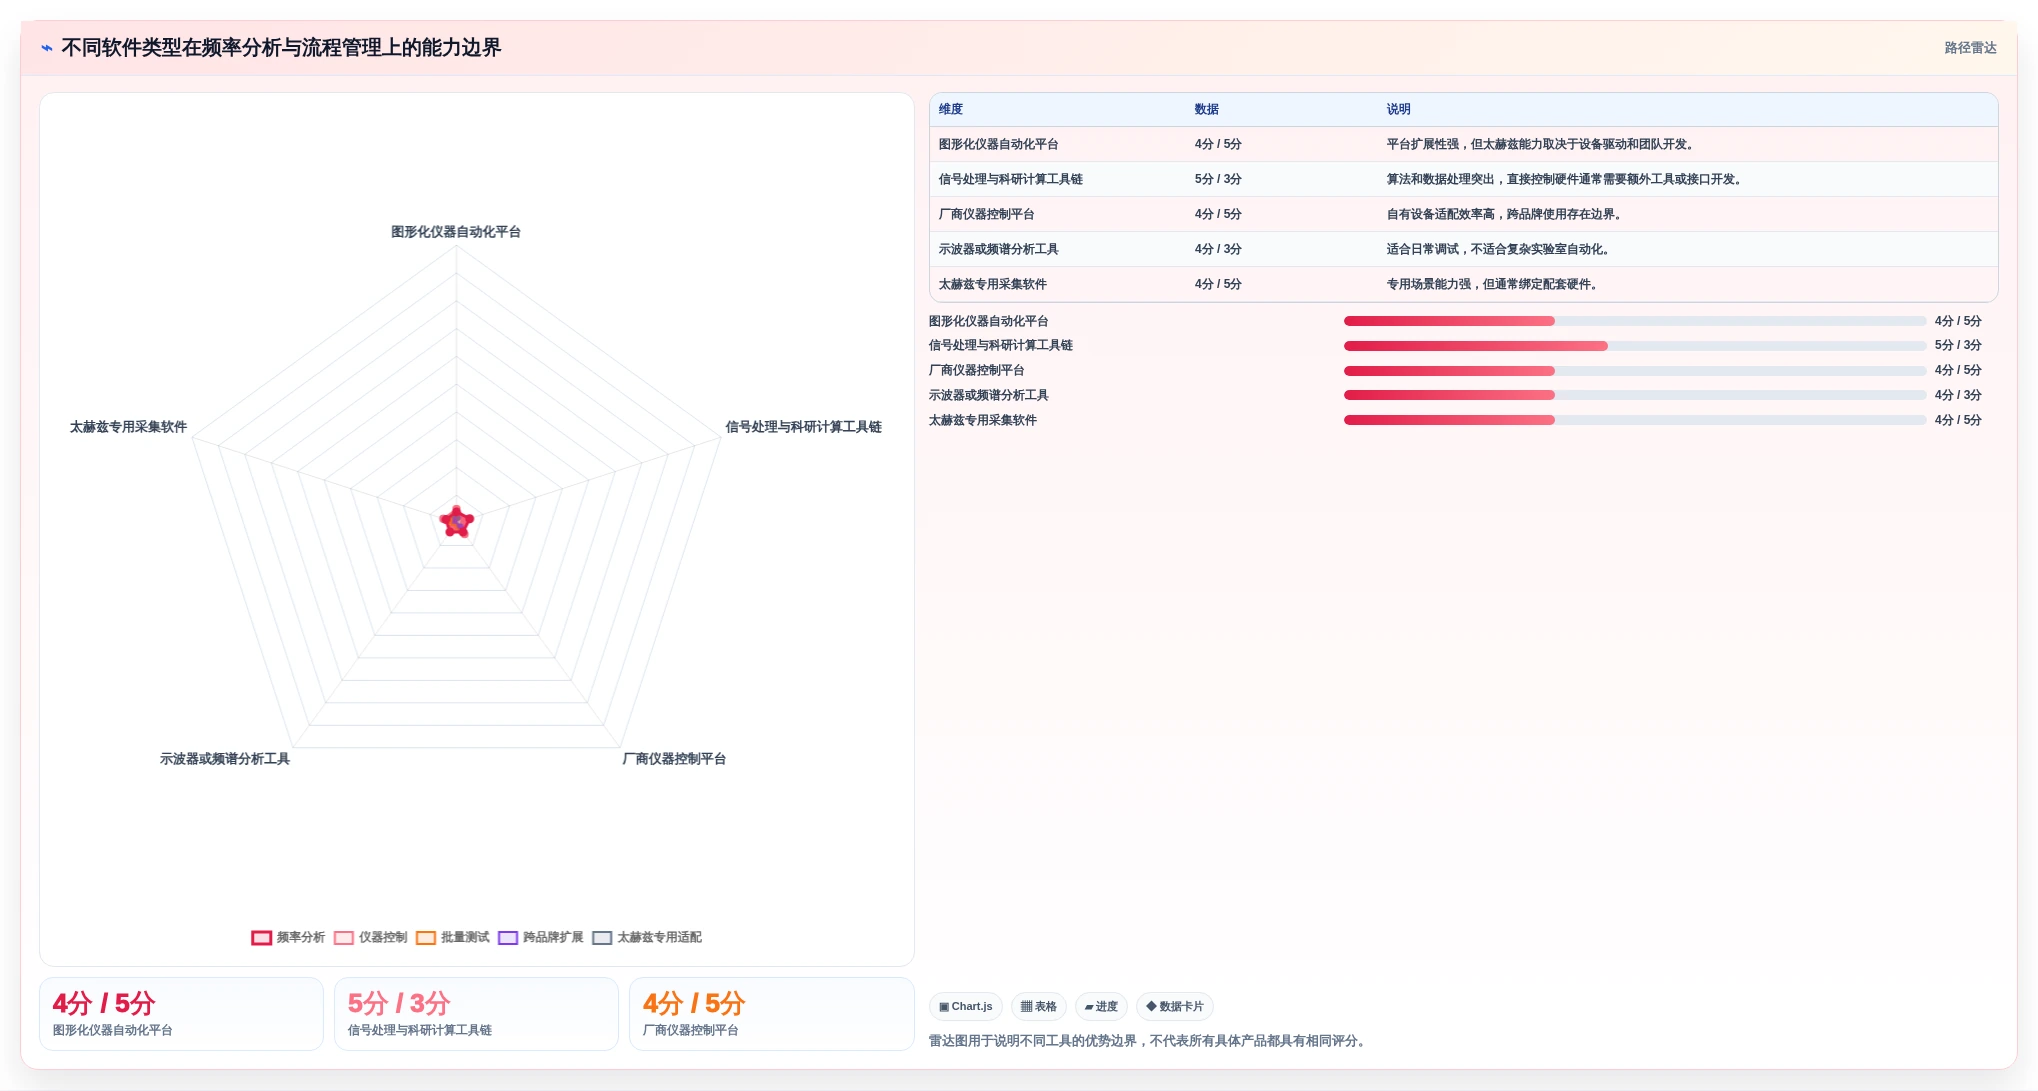Click the description starting 算法和数据处理突出
This screenshot has height=1091, width=2038.
[1566, 179]
